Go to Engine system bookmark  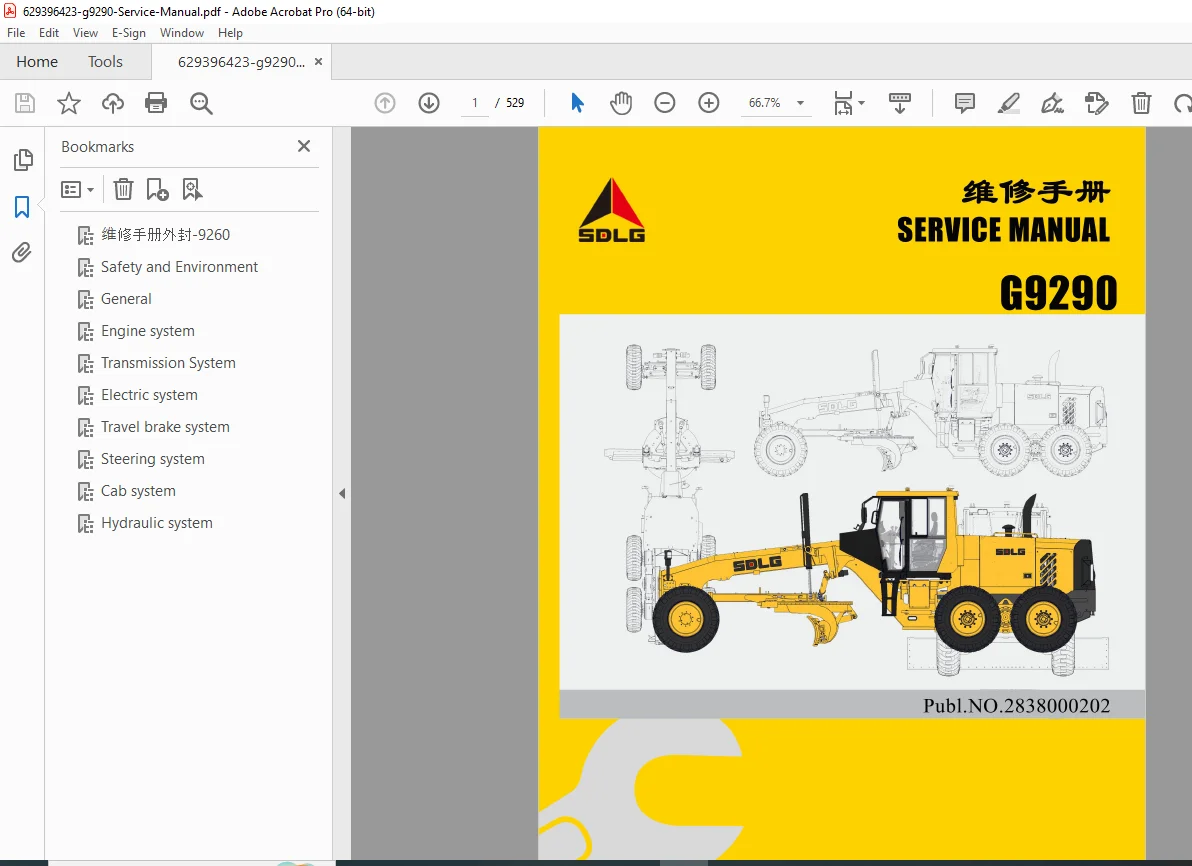point(147,331)
